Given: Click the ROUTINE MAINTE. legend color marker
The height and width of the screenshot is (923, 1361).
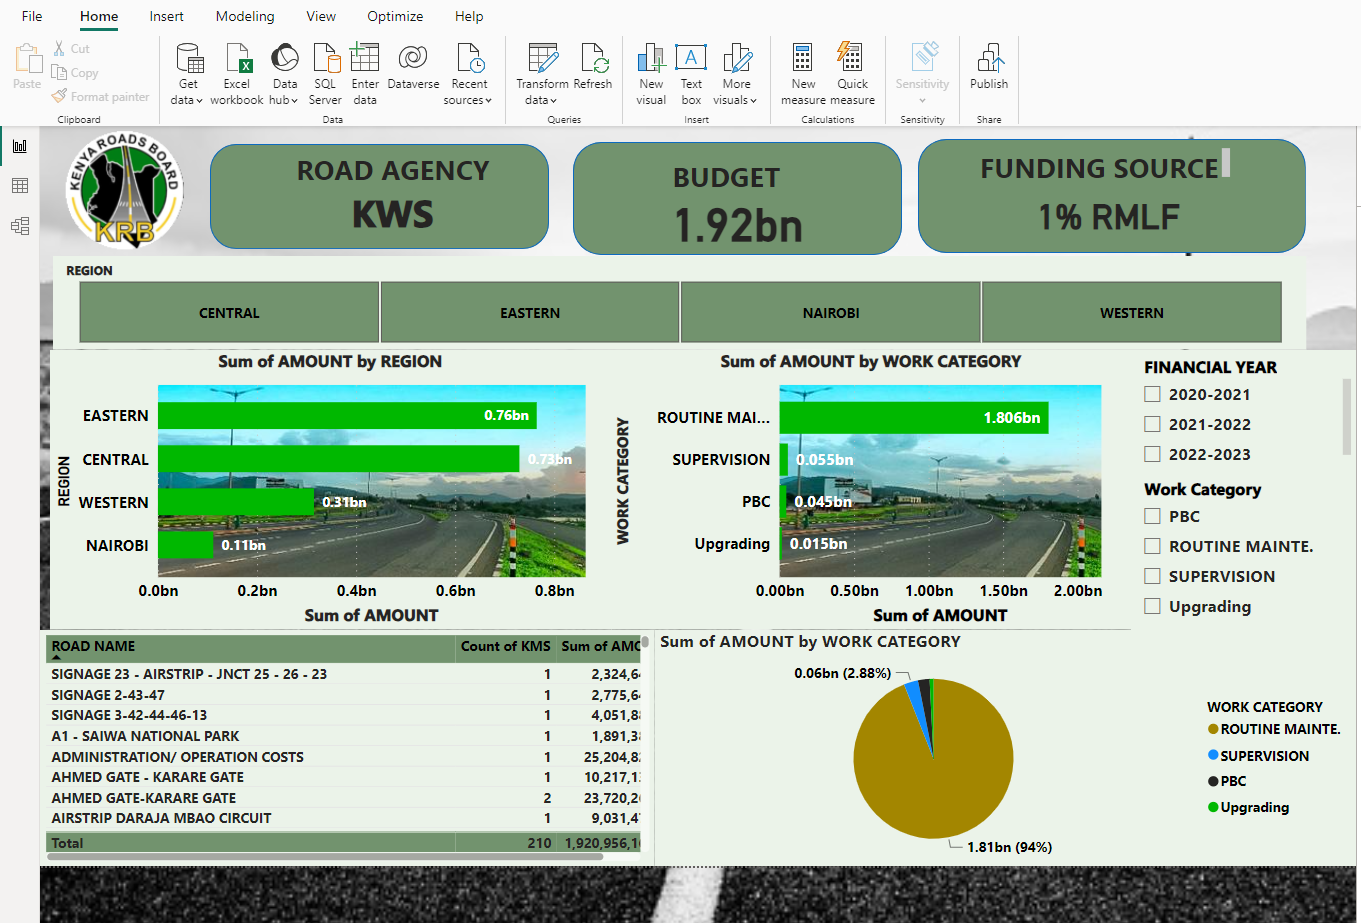Looking at the screenshot, I should (1213, 730).
